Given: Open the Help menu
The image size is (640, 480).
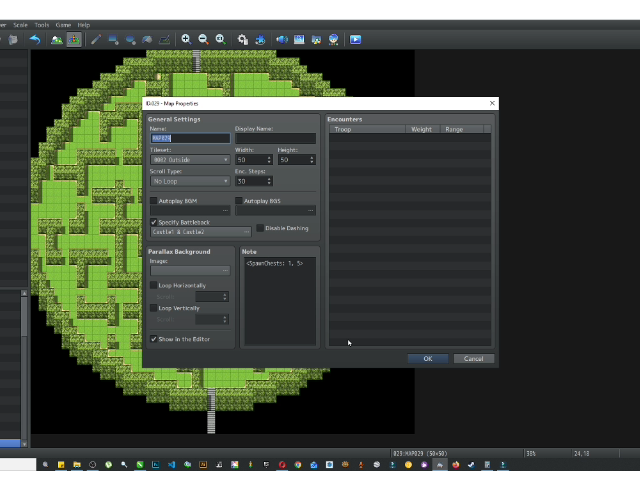Looking at the screenshot, I should [84, 25].
